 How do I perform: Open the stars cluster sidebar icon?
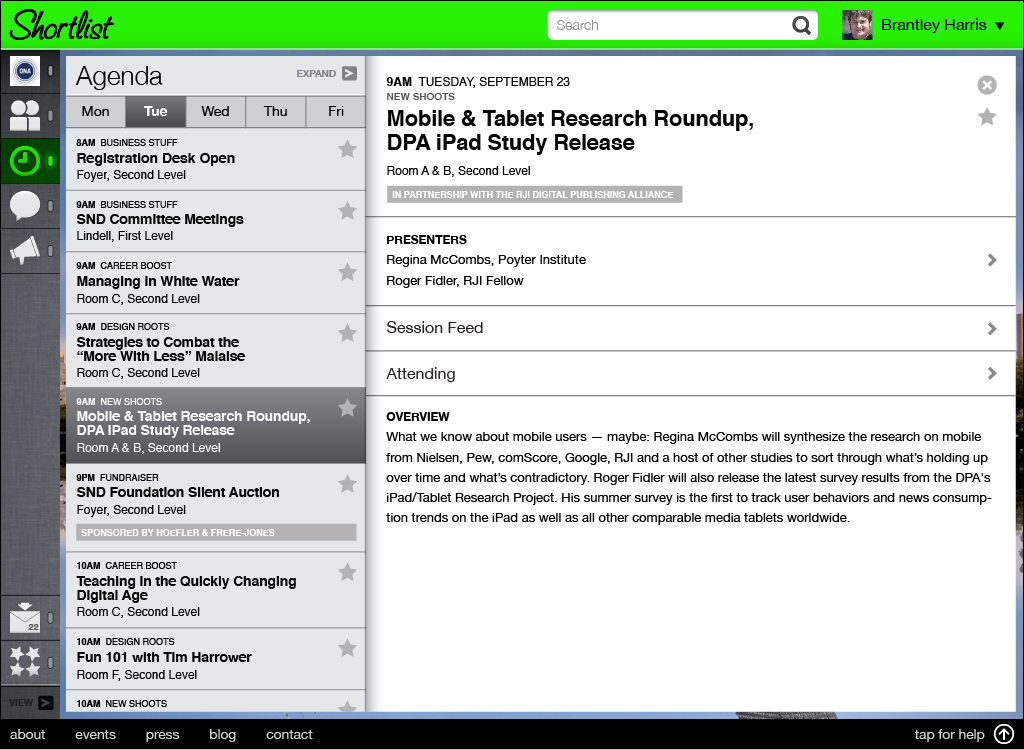coord(25,661)
